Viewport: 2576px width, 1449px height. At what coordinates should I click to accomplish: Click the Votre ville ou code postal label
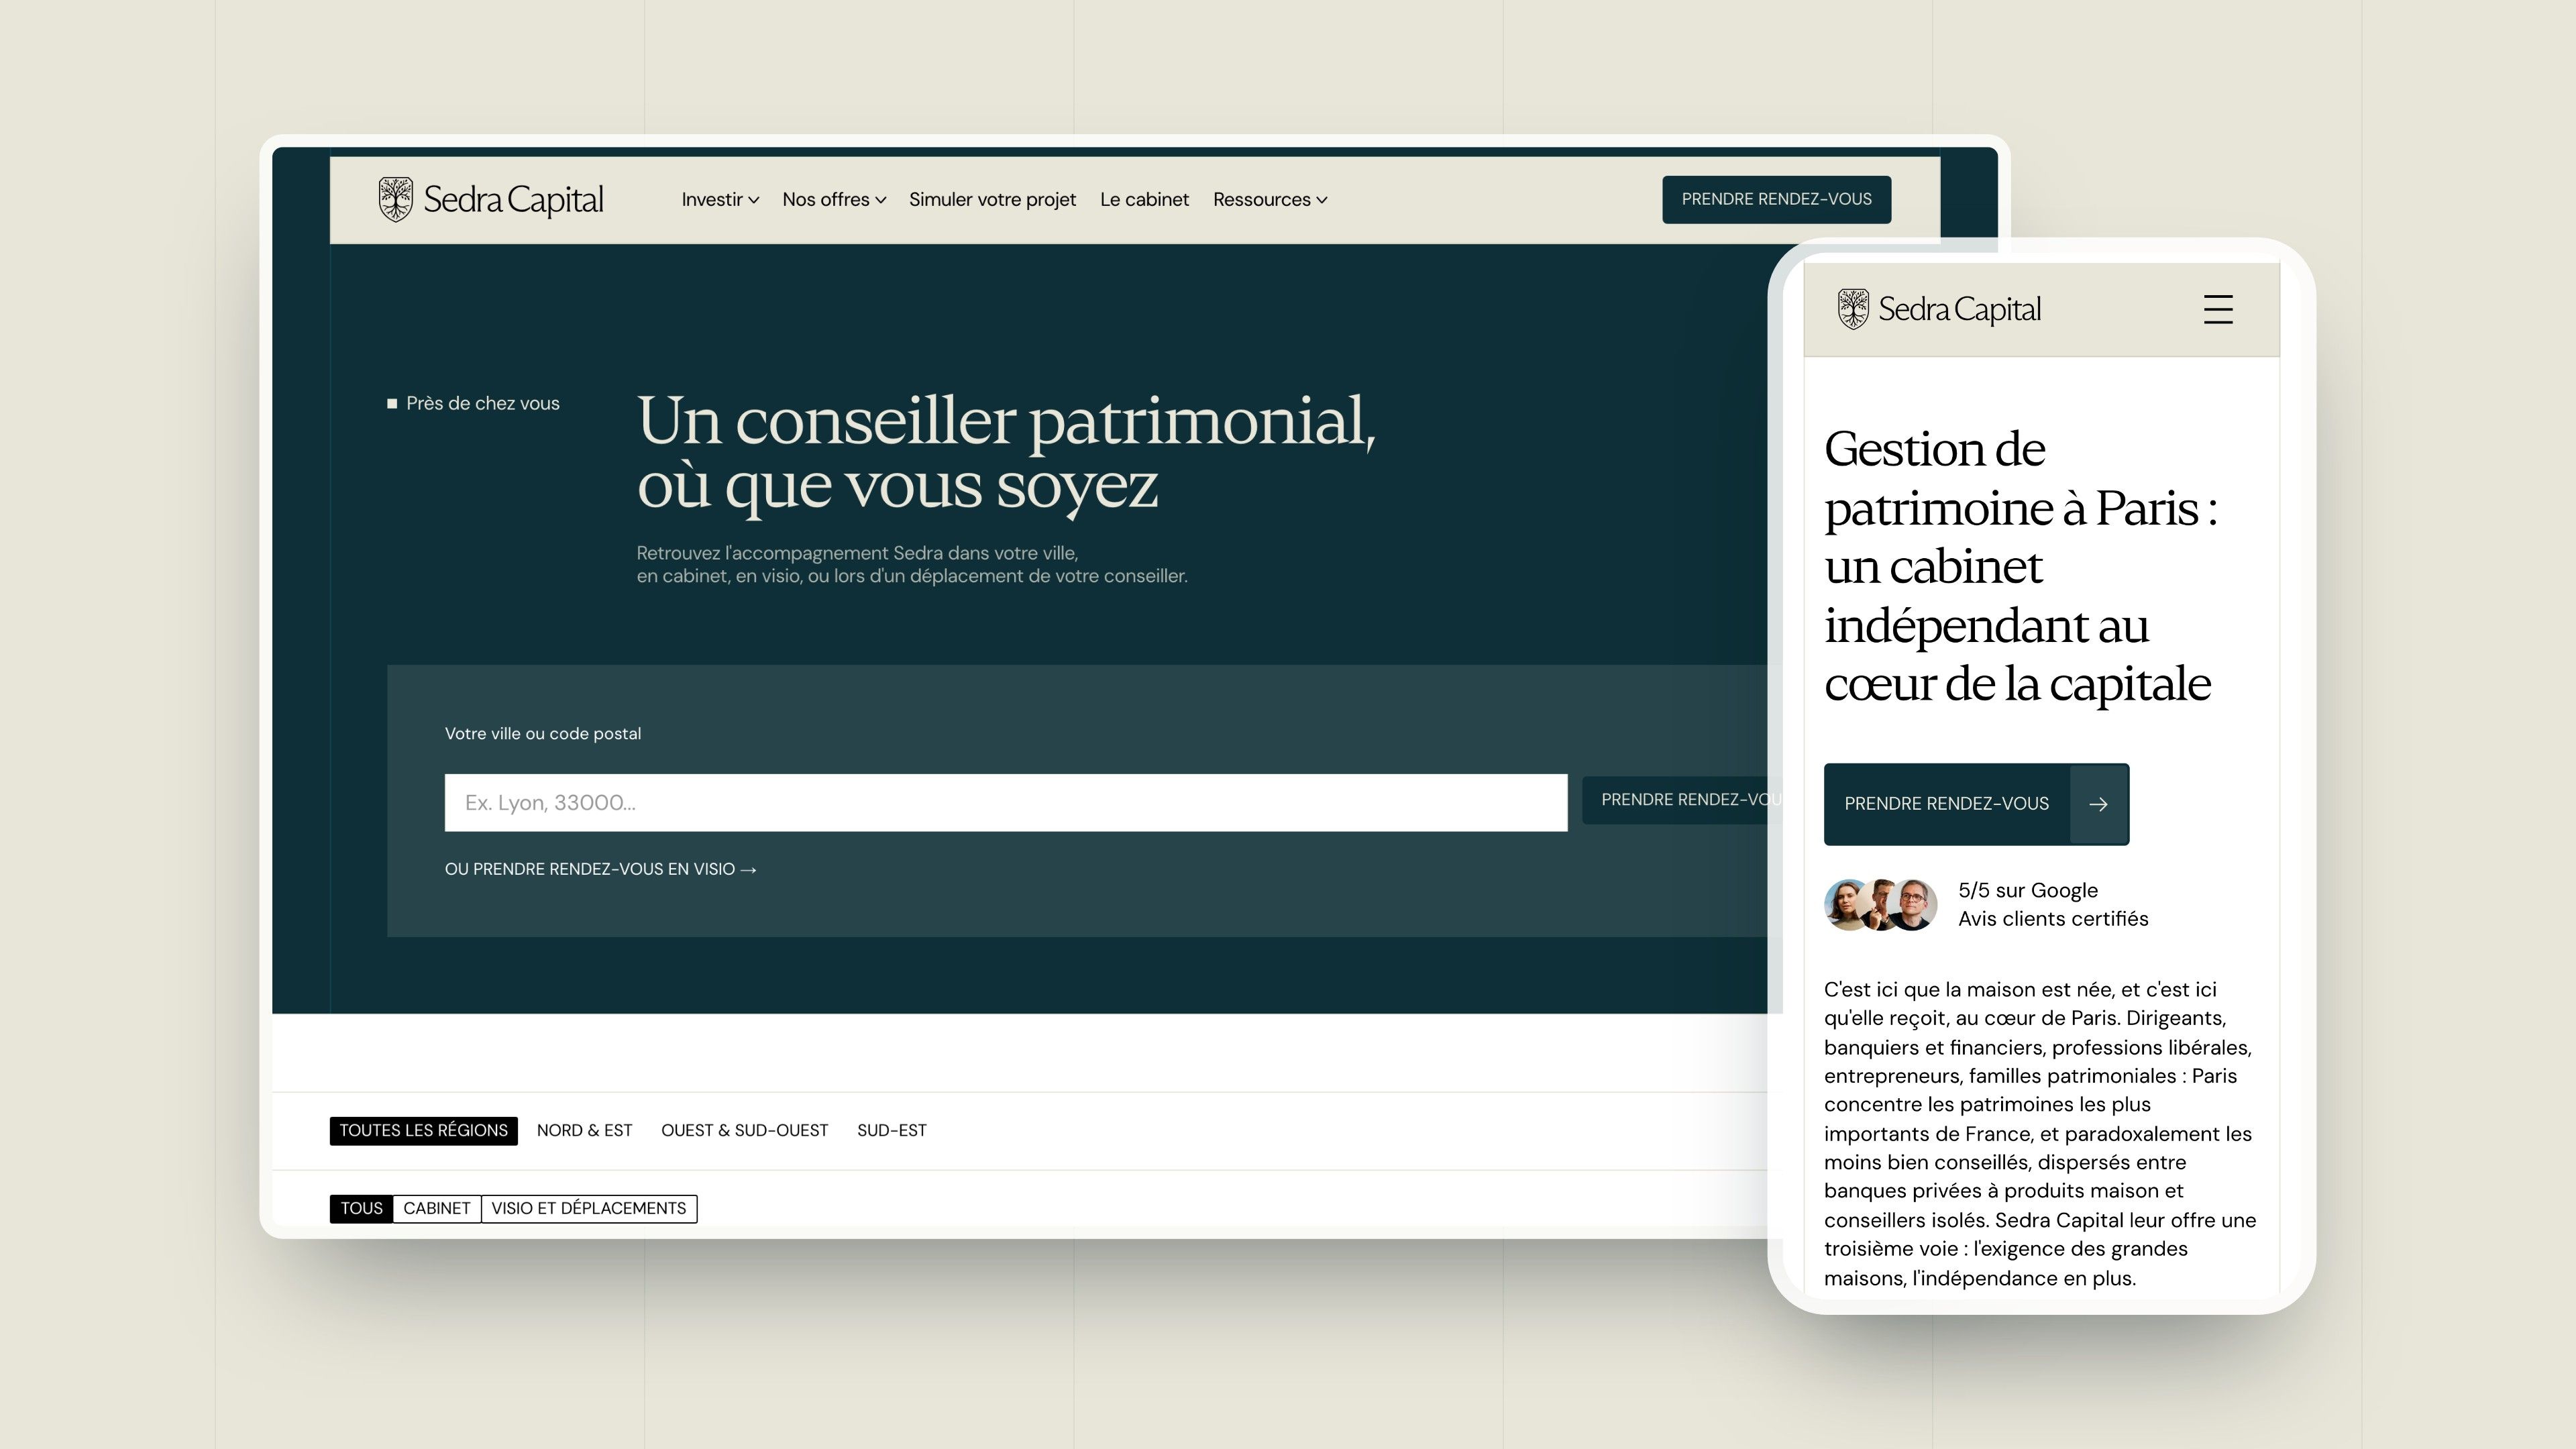coord(543,733)
